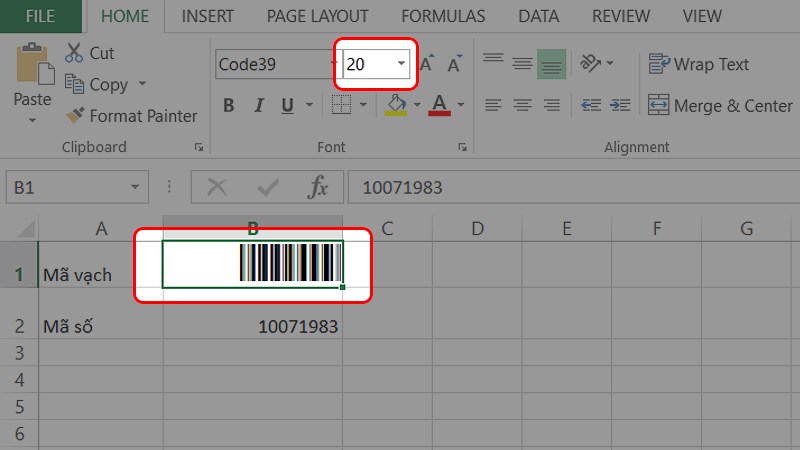
Task: Toggle Italic formatting
Action: [258, 105]
